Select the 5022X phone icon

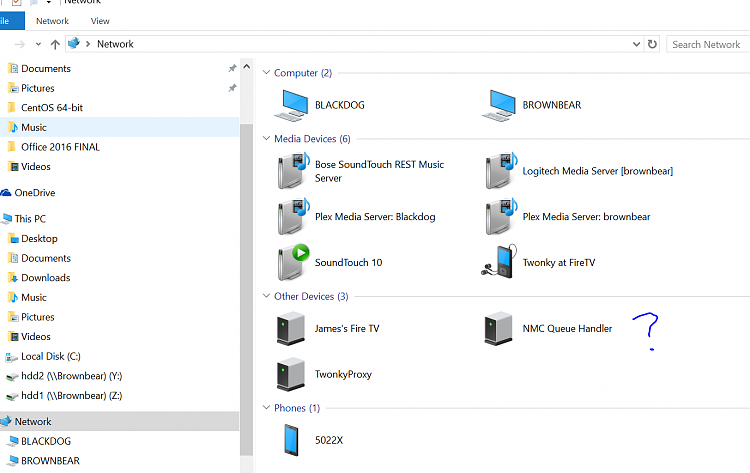coord(291,440)
